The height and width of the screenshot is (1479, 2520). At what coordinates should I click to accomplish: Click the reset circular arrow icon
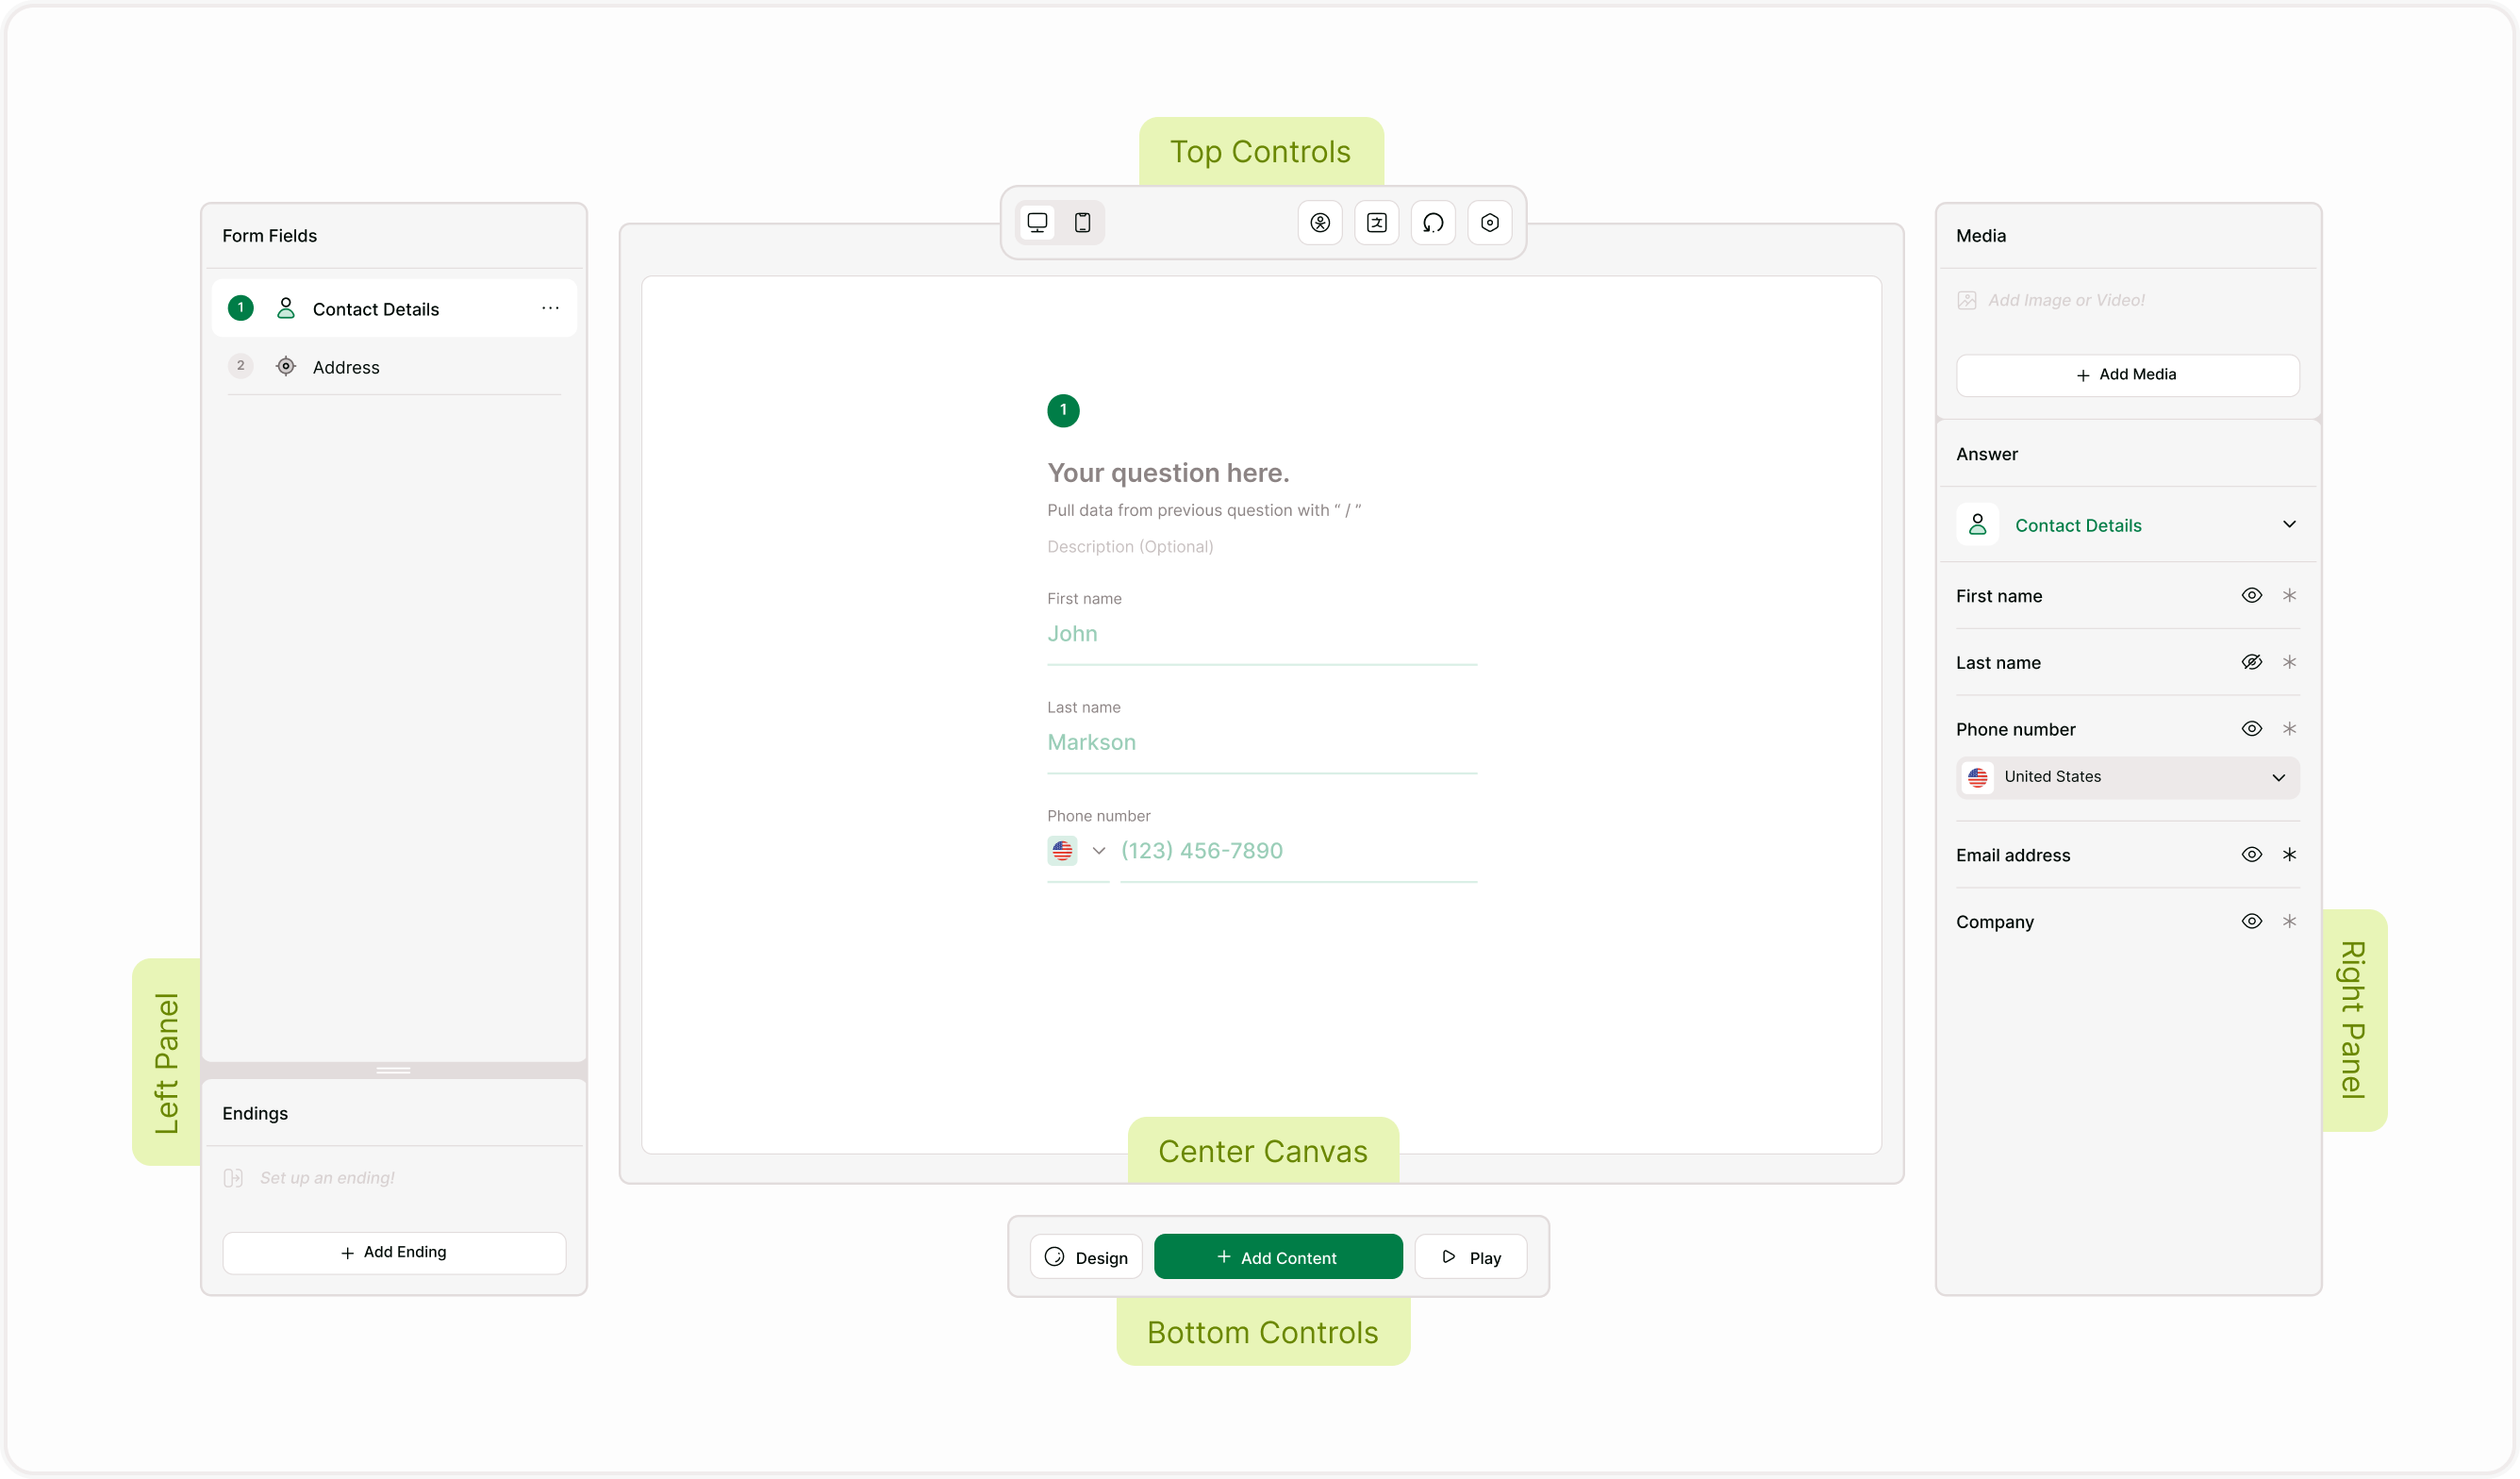1433,223
